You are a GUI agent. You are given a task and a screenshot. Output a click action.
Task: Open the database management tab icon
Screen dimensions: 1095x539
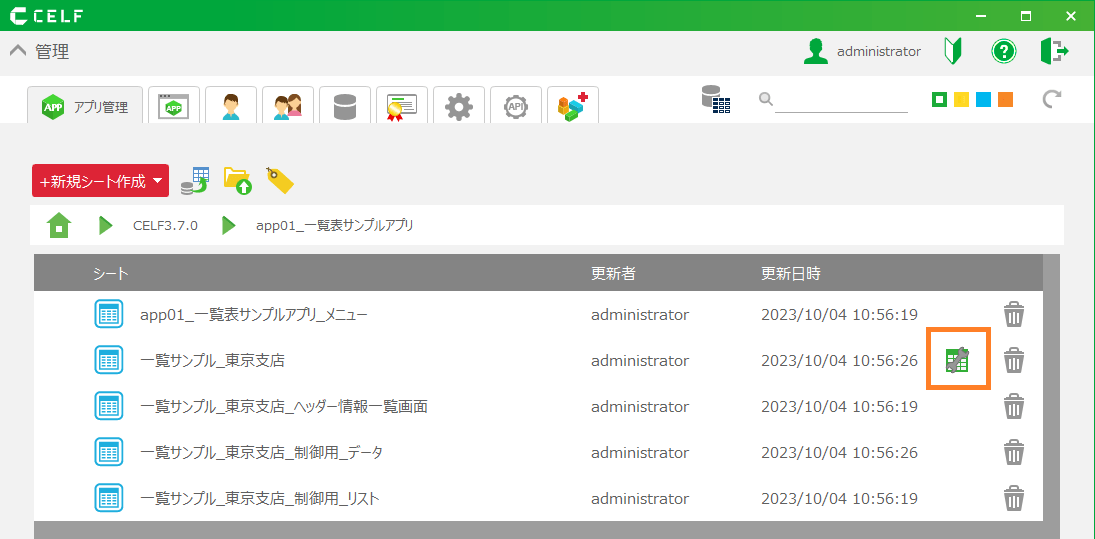pyautogui.click(x=345, y=106)
